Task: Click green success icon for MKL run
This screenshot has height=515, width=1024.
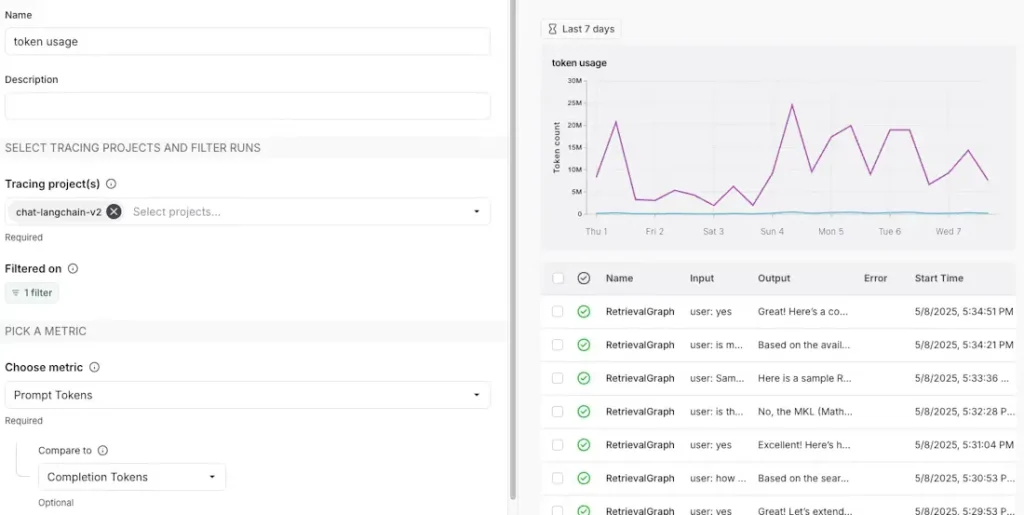Action: click(x=584, y=411)
